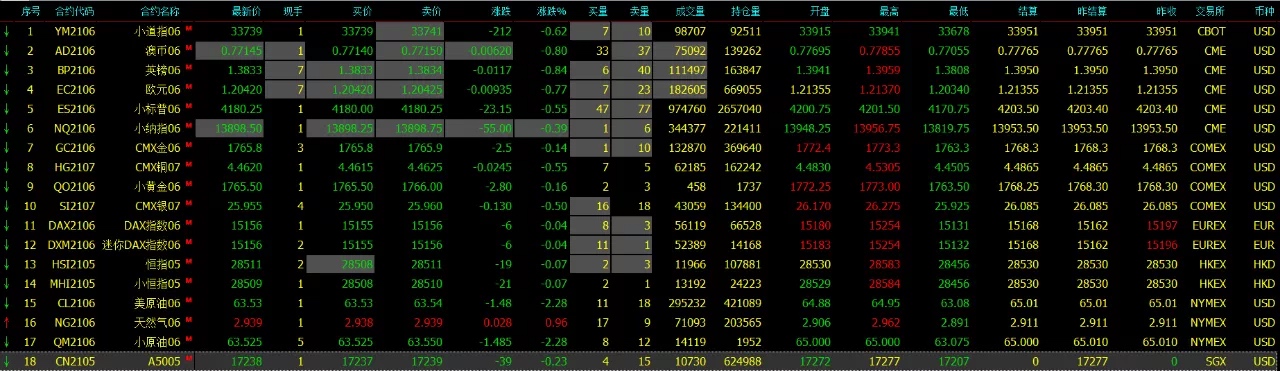The height and width of the screenshot is (371, 1280).
Task: Click the EUR currency cell in DAX2106 row
Action: coord(1265,226)
